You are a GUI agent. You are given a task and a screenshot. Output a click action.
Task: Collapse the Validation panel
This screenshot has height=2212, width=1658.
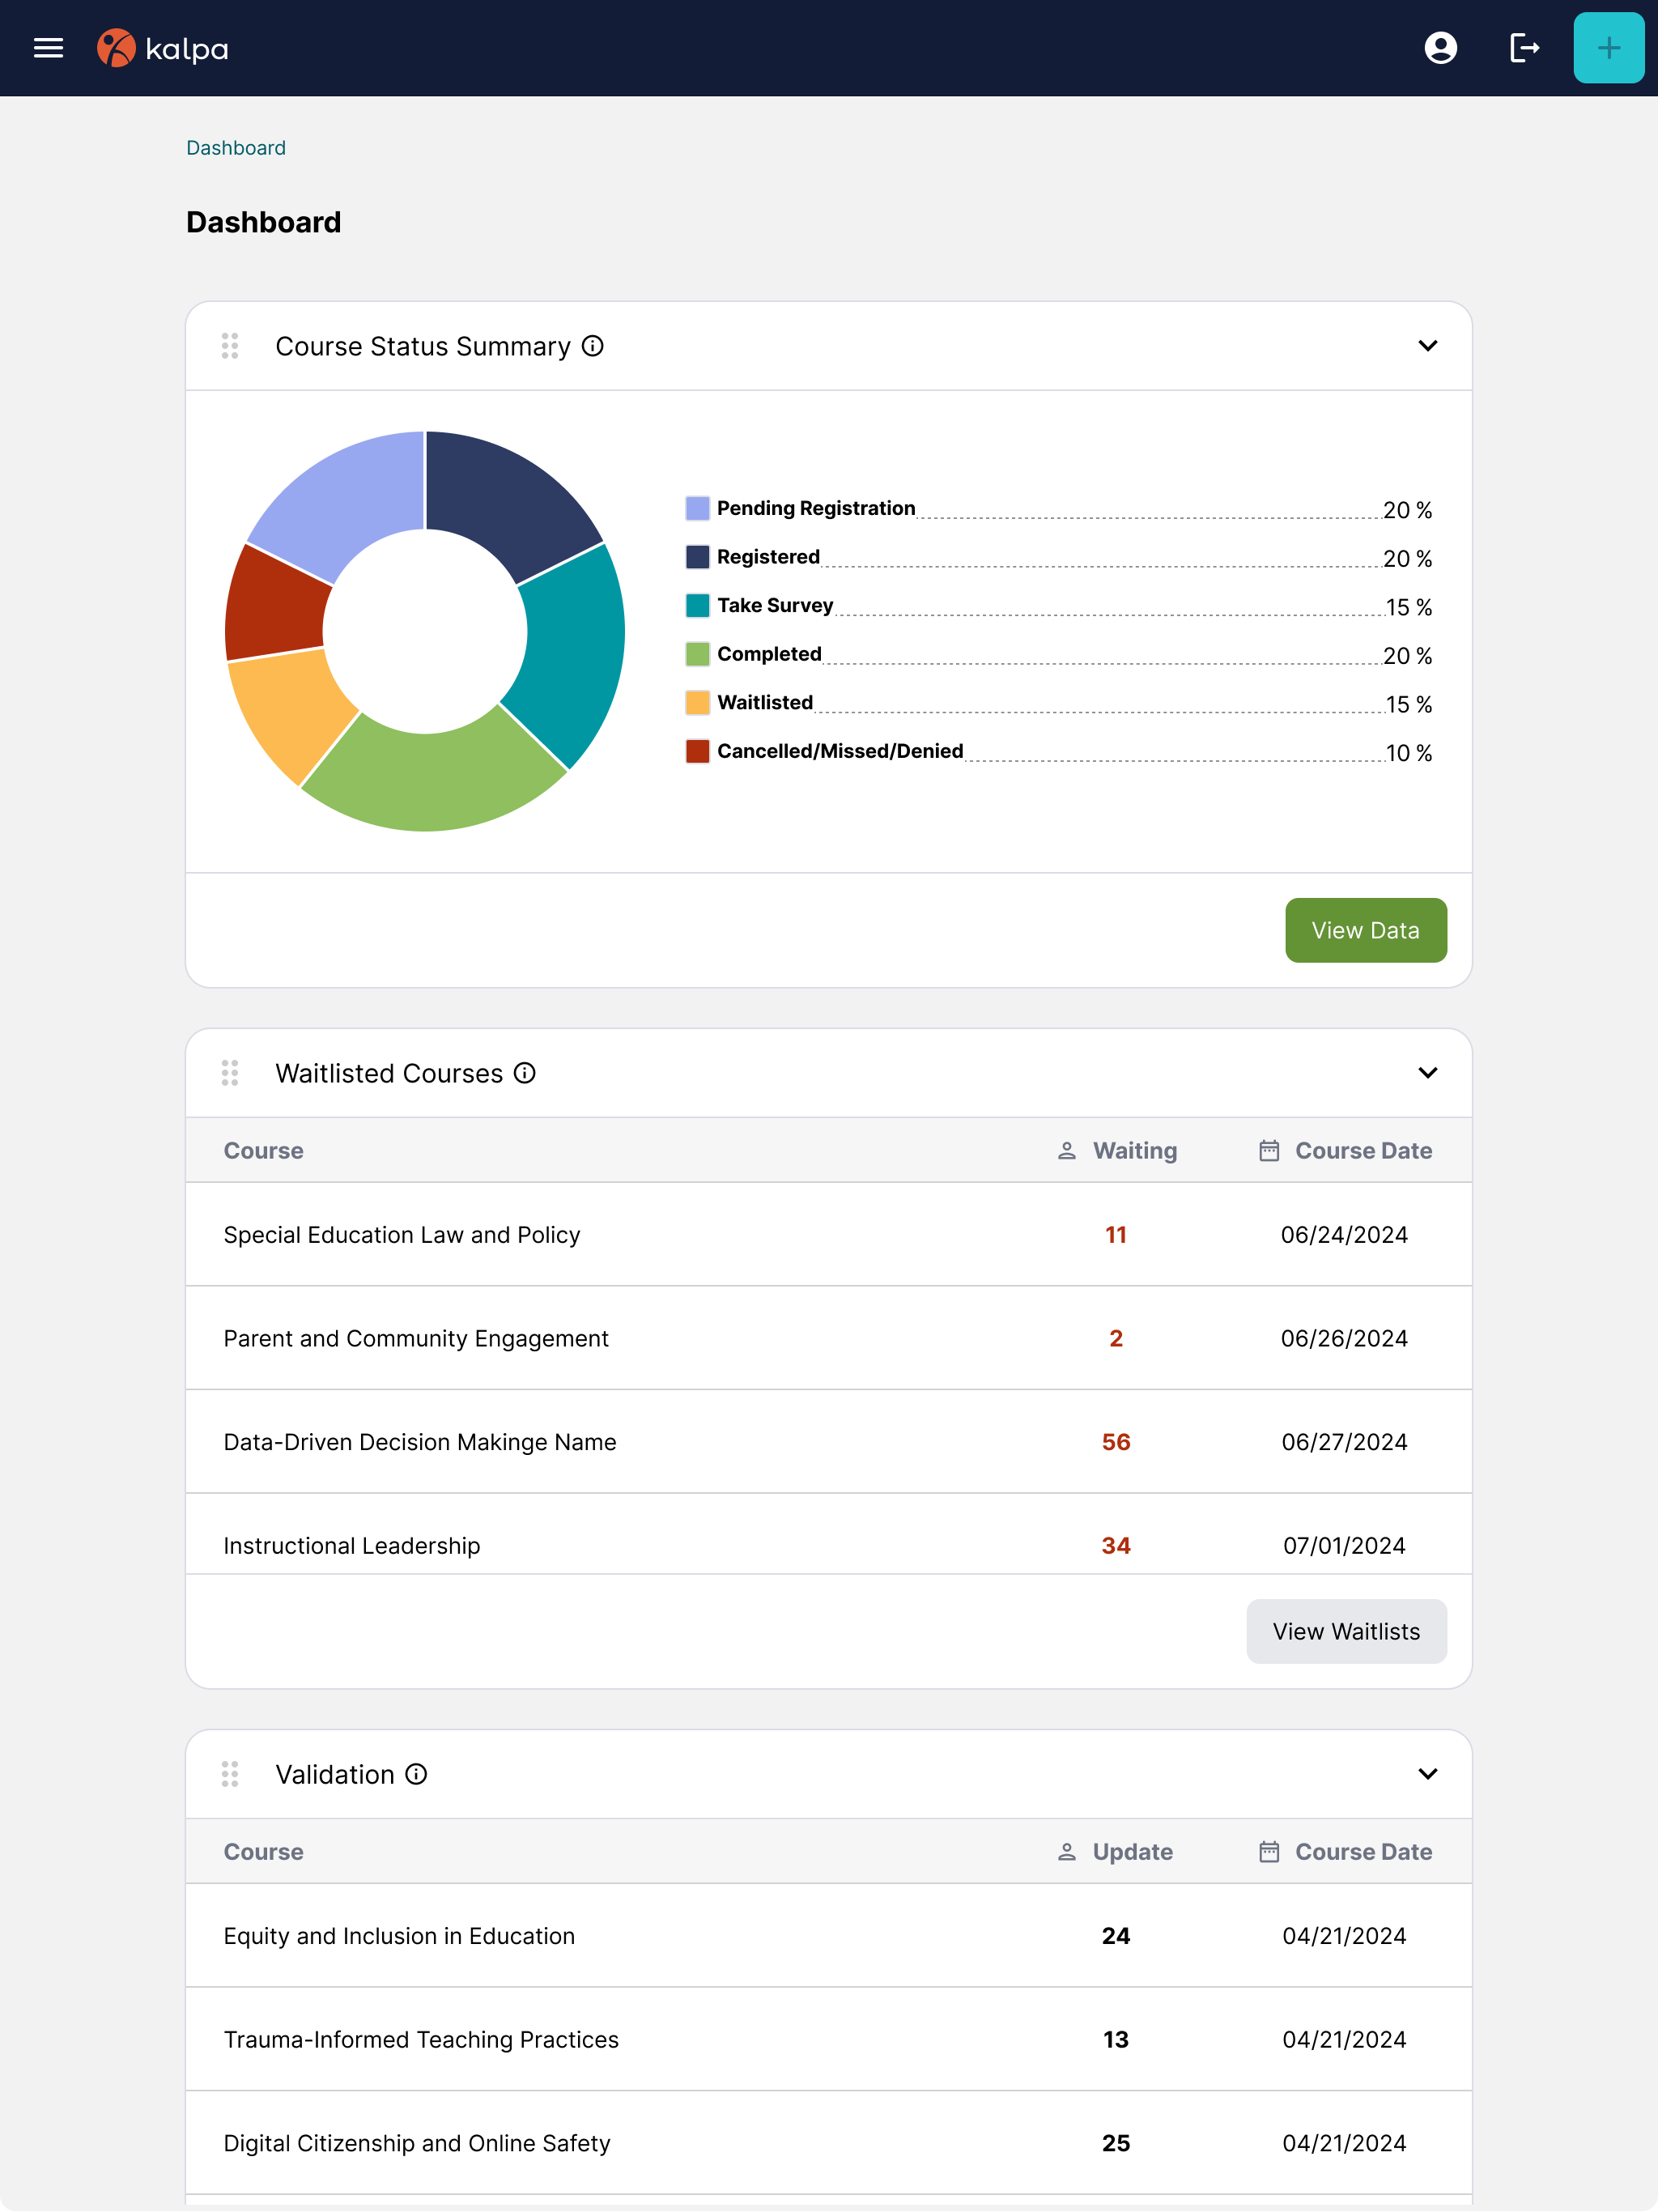click(x=1427, y=1774)
